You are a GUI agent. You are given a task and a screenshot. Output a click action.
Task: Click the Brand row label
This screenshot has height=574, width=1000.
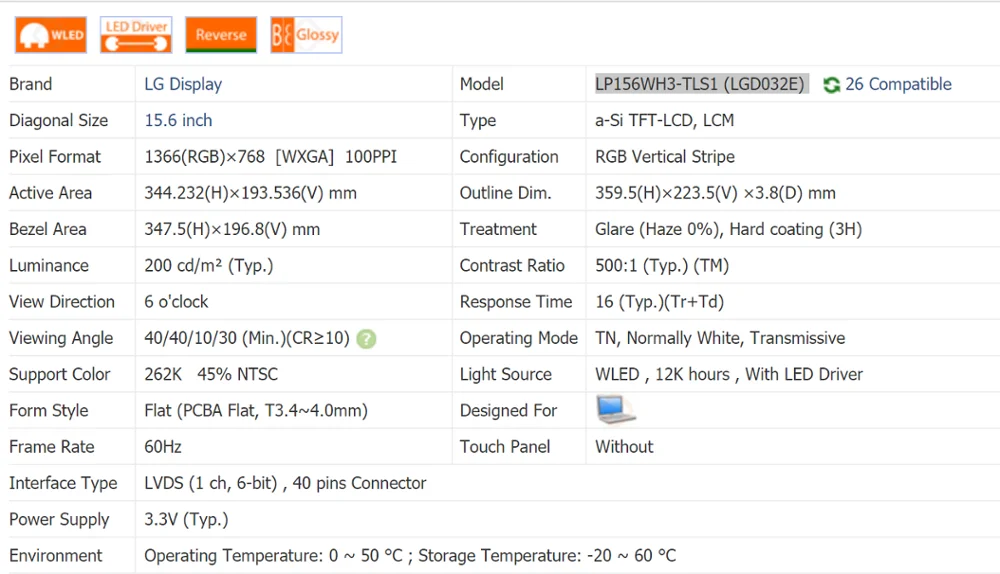(x=31, y=84)
